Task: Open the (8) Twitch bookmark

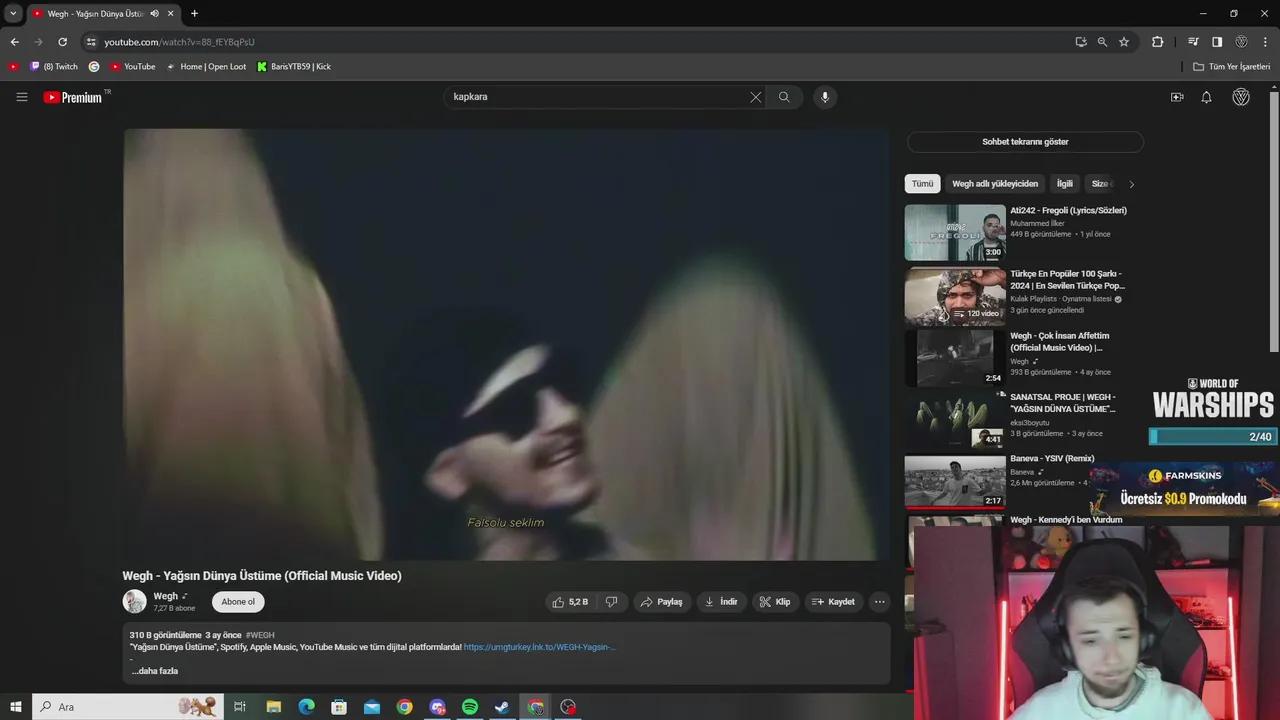Action: pos(54,67)
